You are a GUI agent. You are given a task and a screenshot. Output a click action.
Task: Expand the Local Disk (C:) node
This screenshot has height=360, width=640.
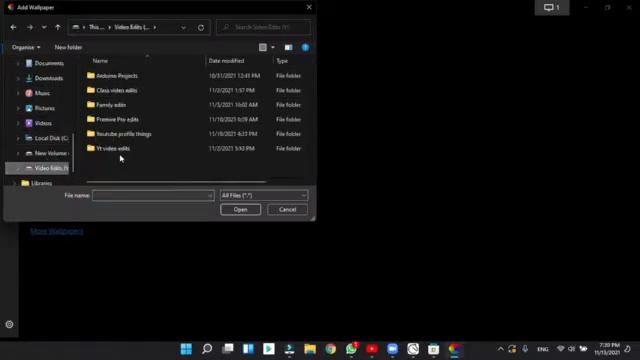[18, 138]
